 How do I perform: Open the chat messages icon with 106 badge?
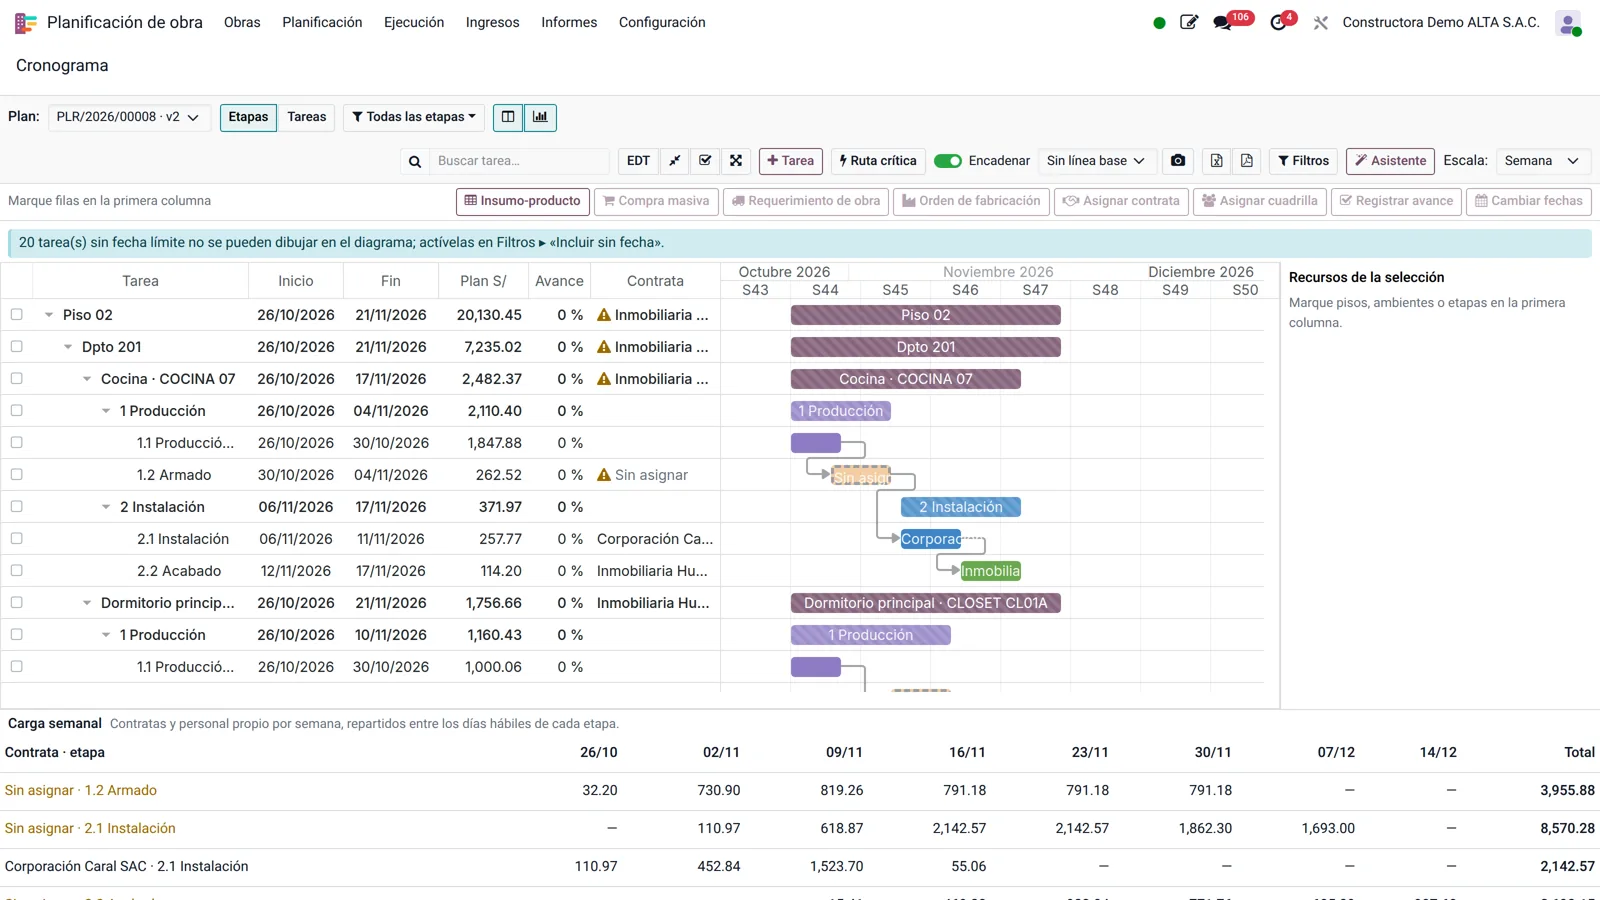(1223, 22)
